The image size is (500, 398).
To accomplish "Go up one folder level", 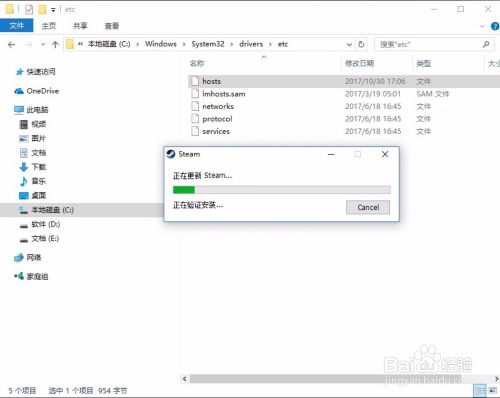I will [x=55, y=44].
